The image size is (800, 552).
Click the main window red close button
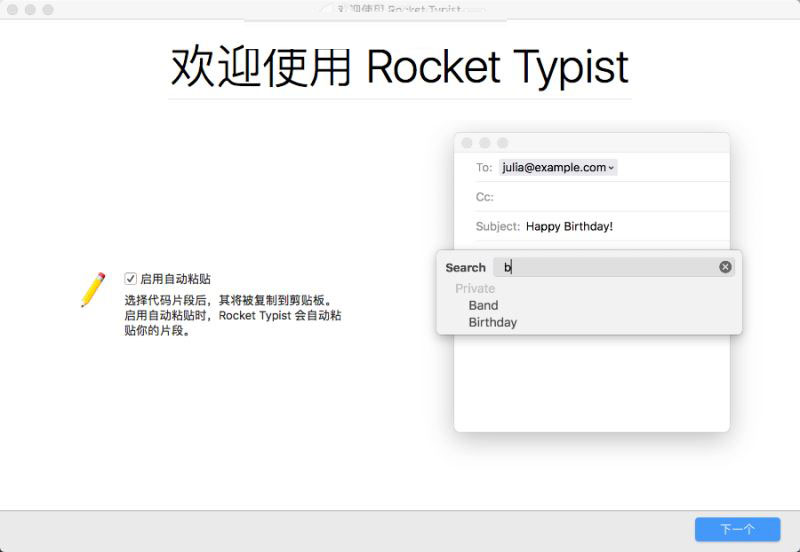tap(12, 9)
